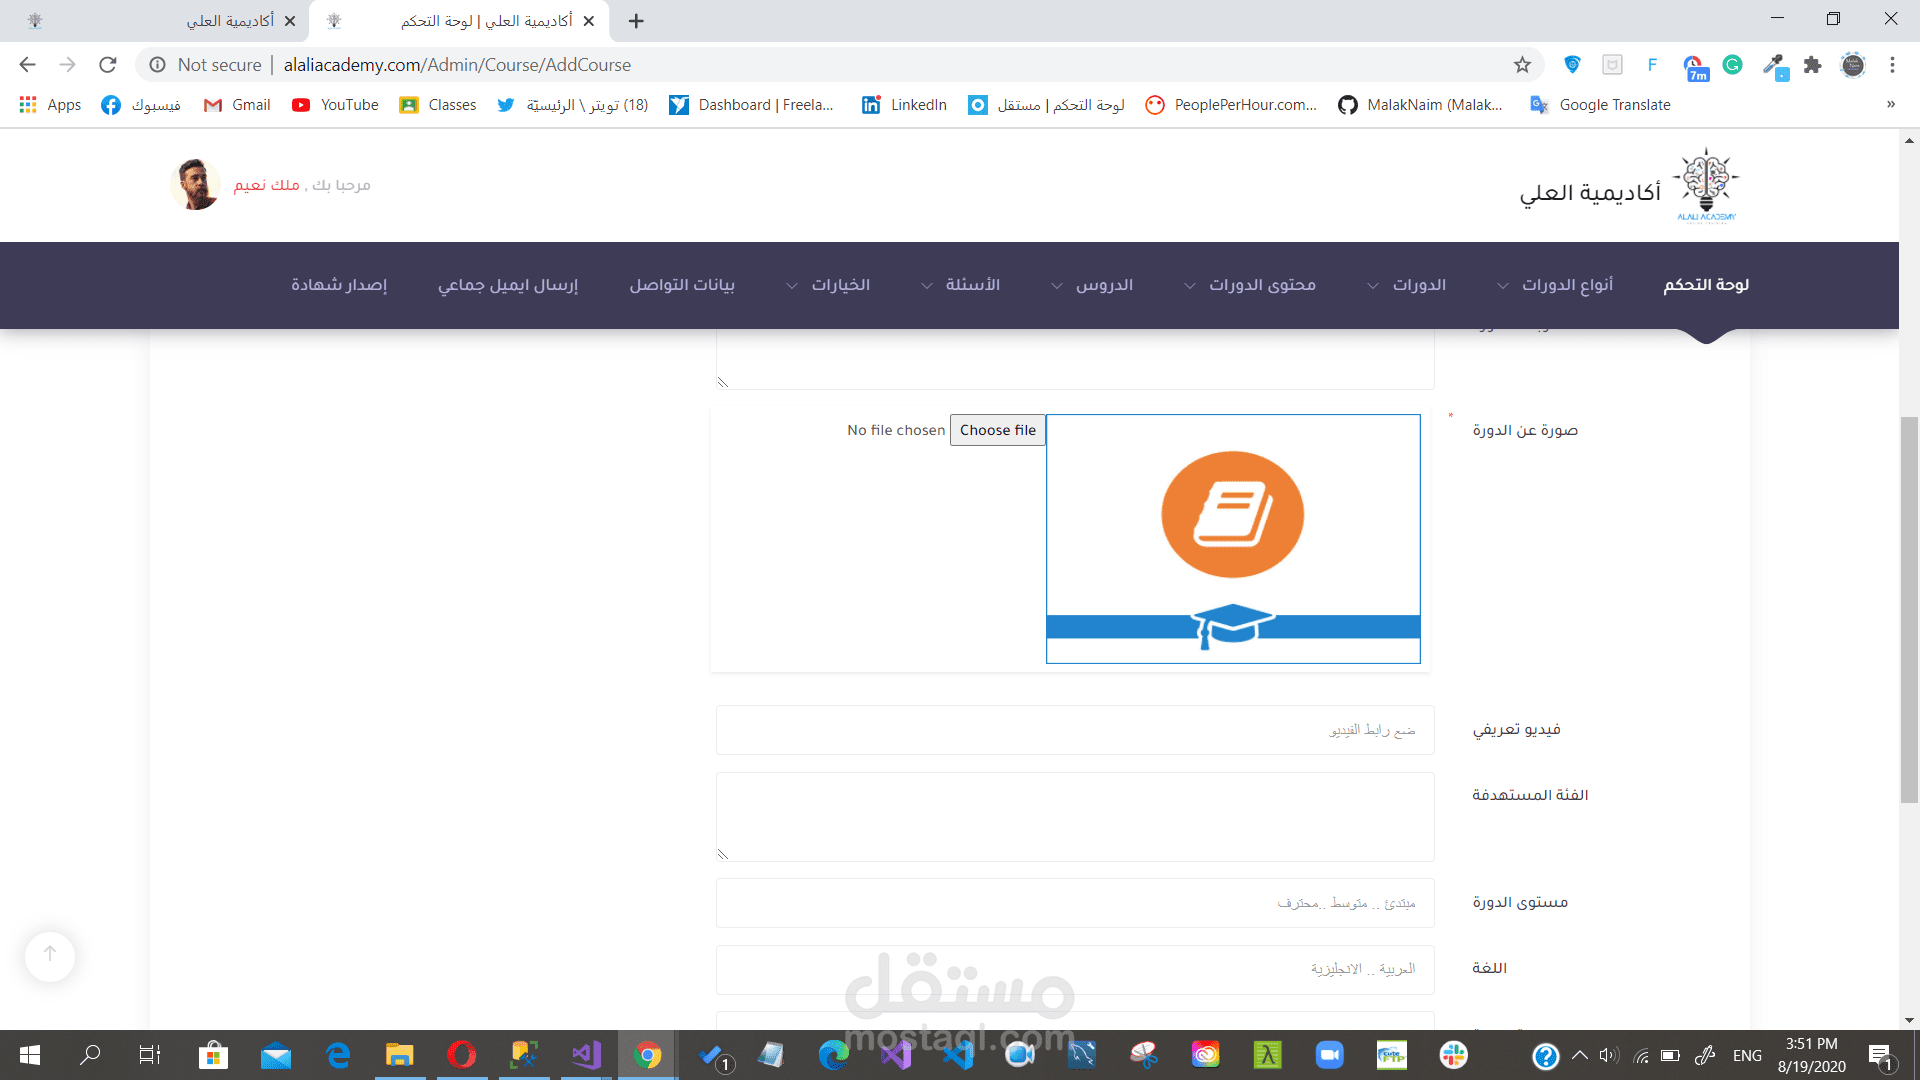Click the intro video link input field
This screenshot has height=1080, width=1920.
(x=1075, y=730)
